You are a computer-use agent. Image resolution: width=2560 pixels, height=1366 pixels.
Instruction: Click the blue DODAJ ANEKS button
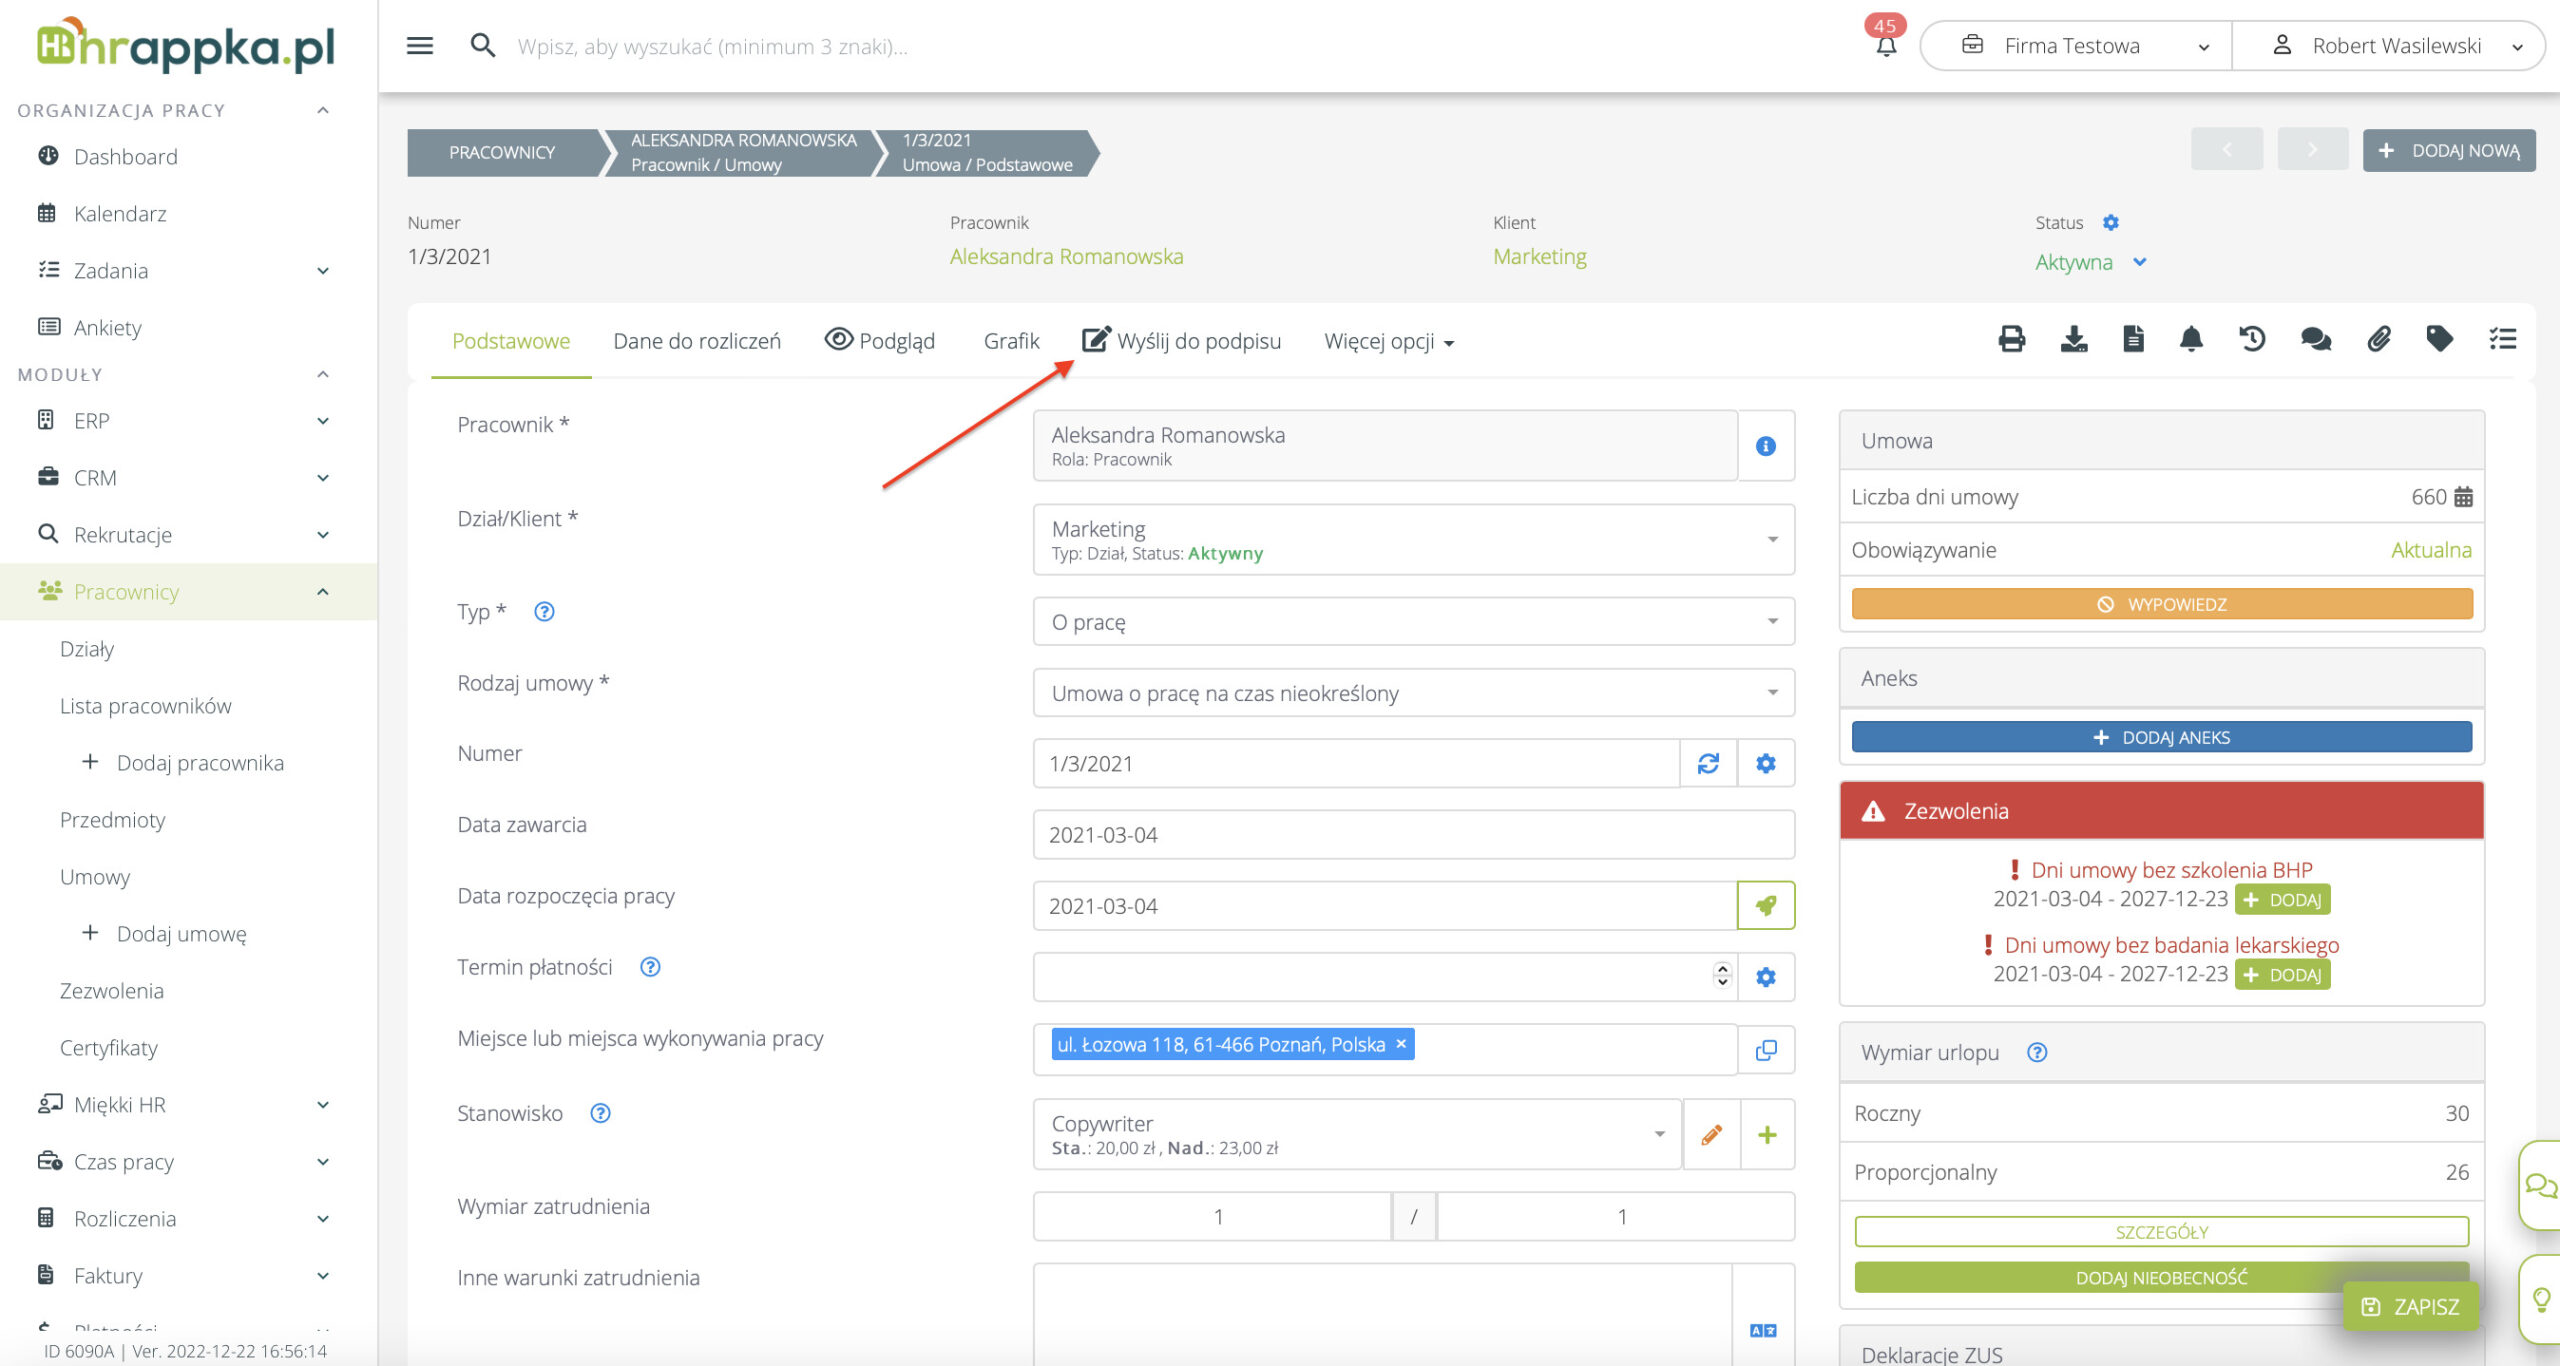coord(2161,737)
